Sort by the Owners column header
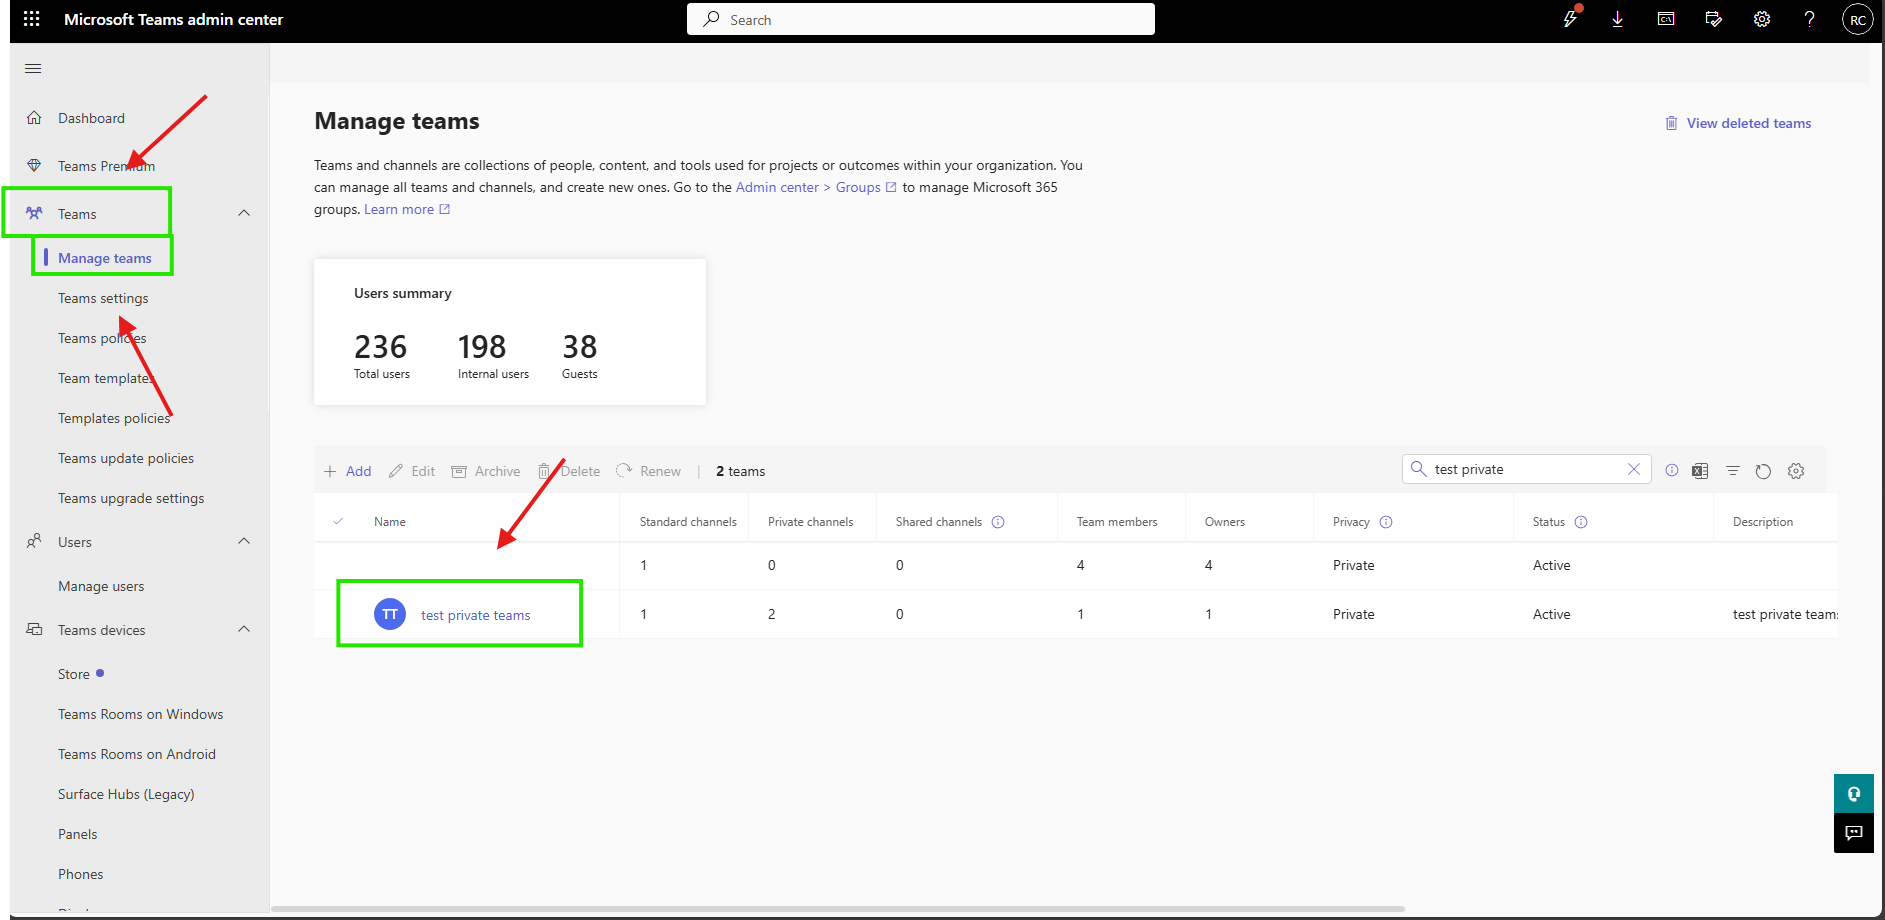1885x920 pixels. (x=1225, y=522)
